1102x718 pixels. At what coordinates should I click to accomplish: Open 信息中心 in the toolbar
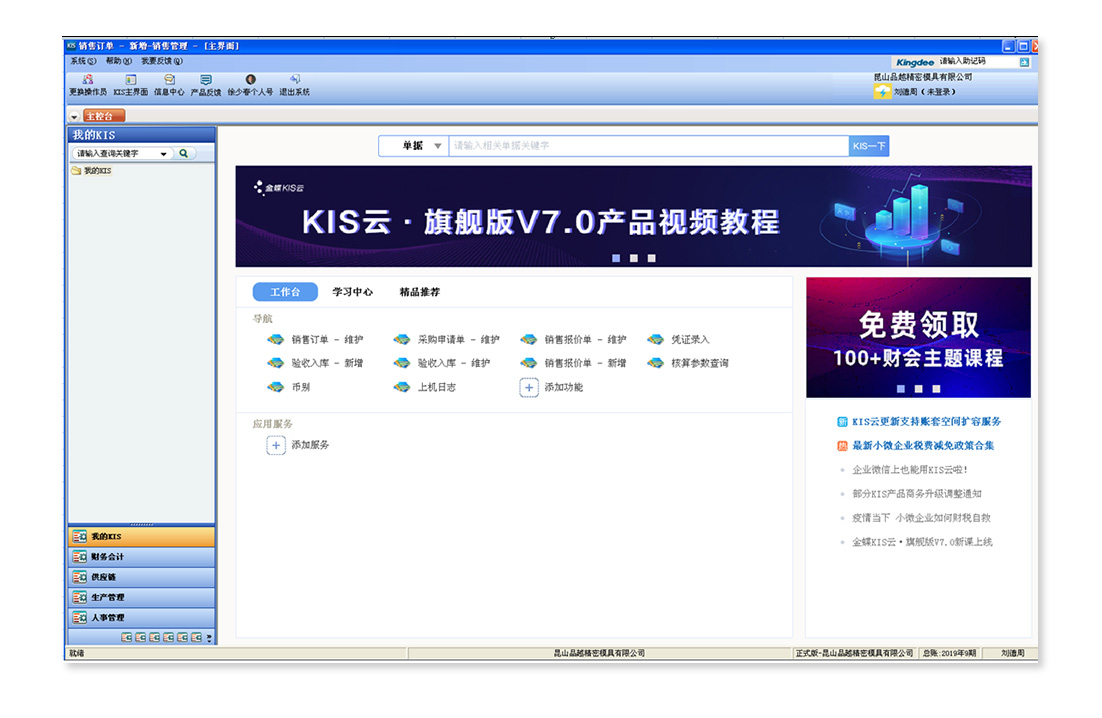pyautogui.click(x=169, y=80)
